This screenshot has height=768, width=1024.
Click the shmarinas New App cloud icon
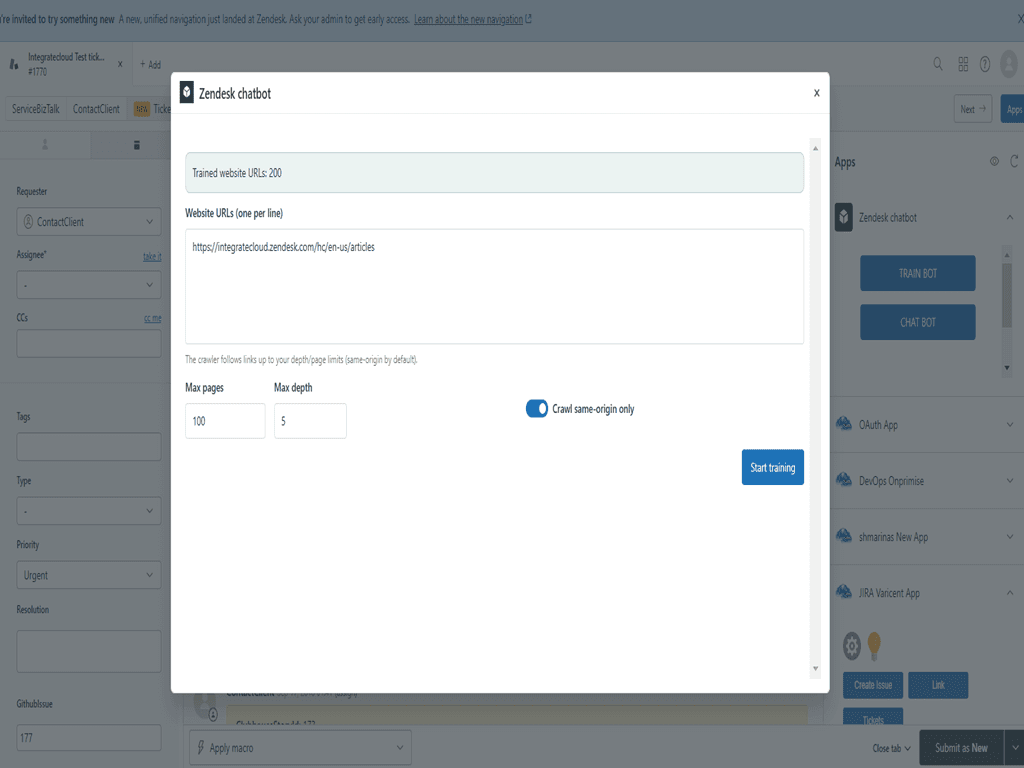click(844, 536)
